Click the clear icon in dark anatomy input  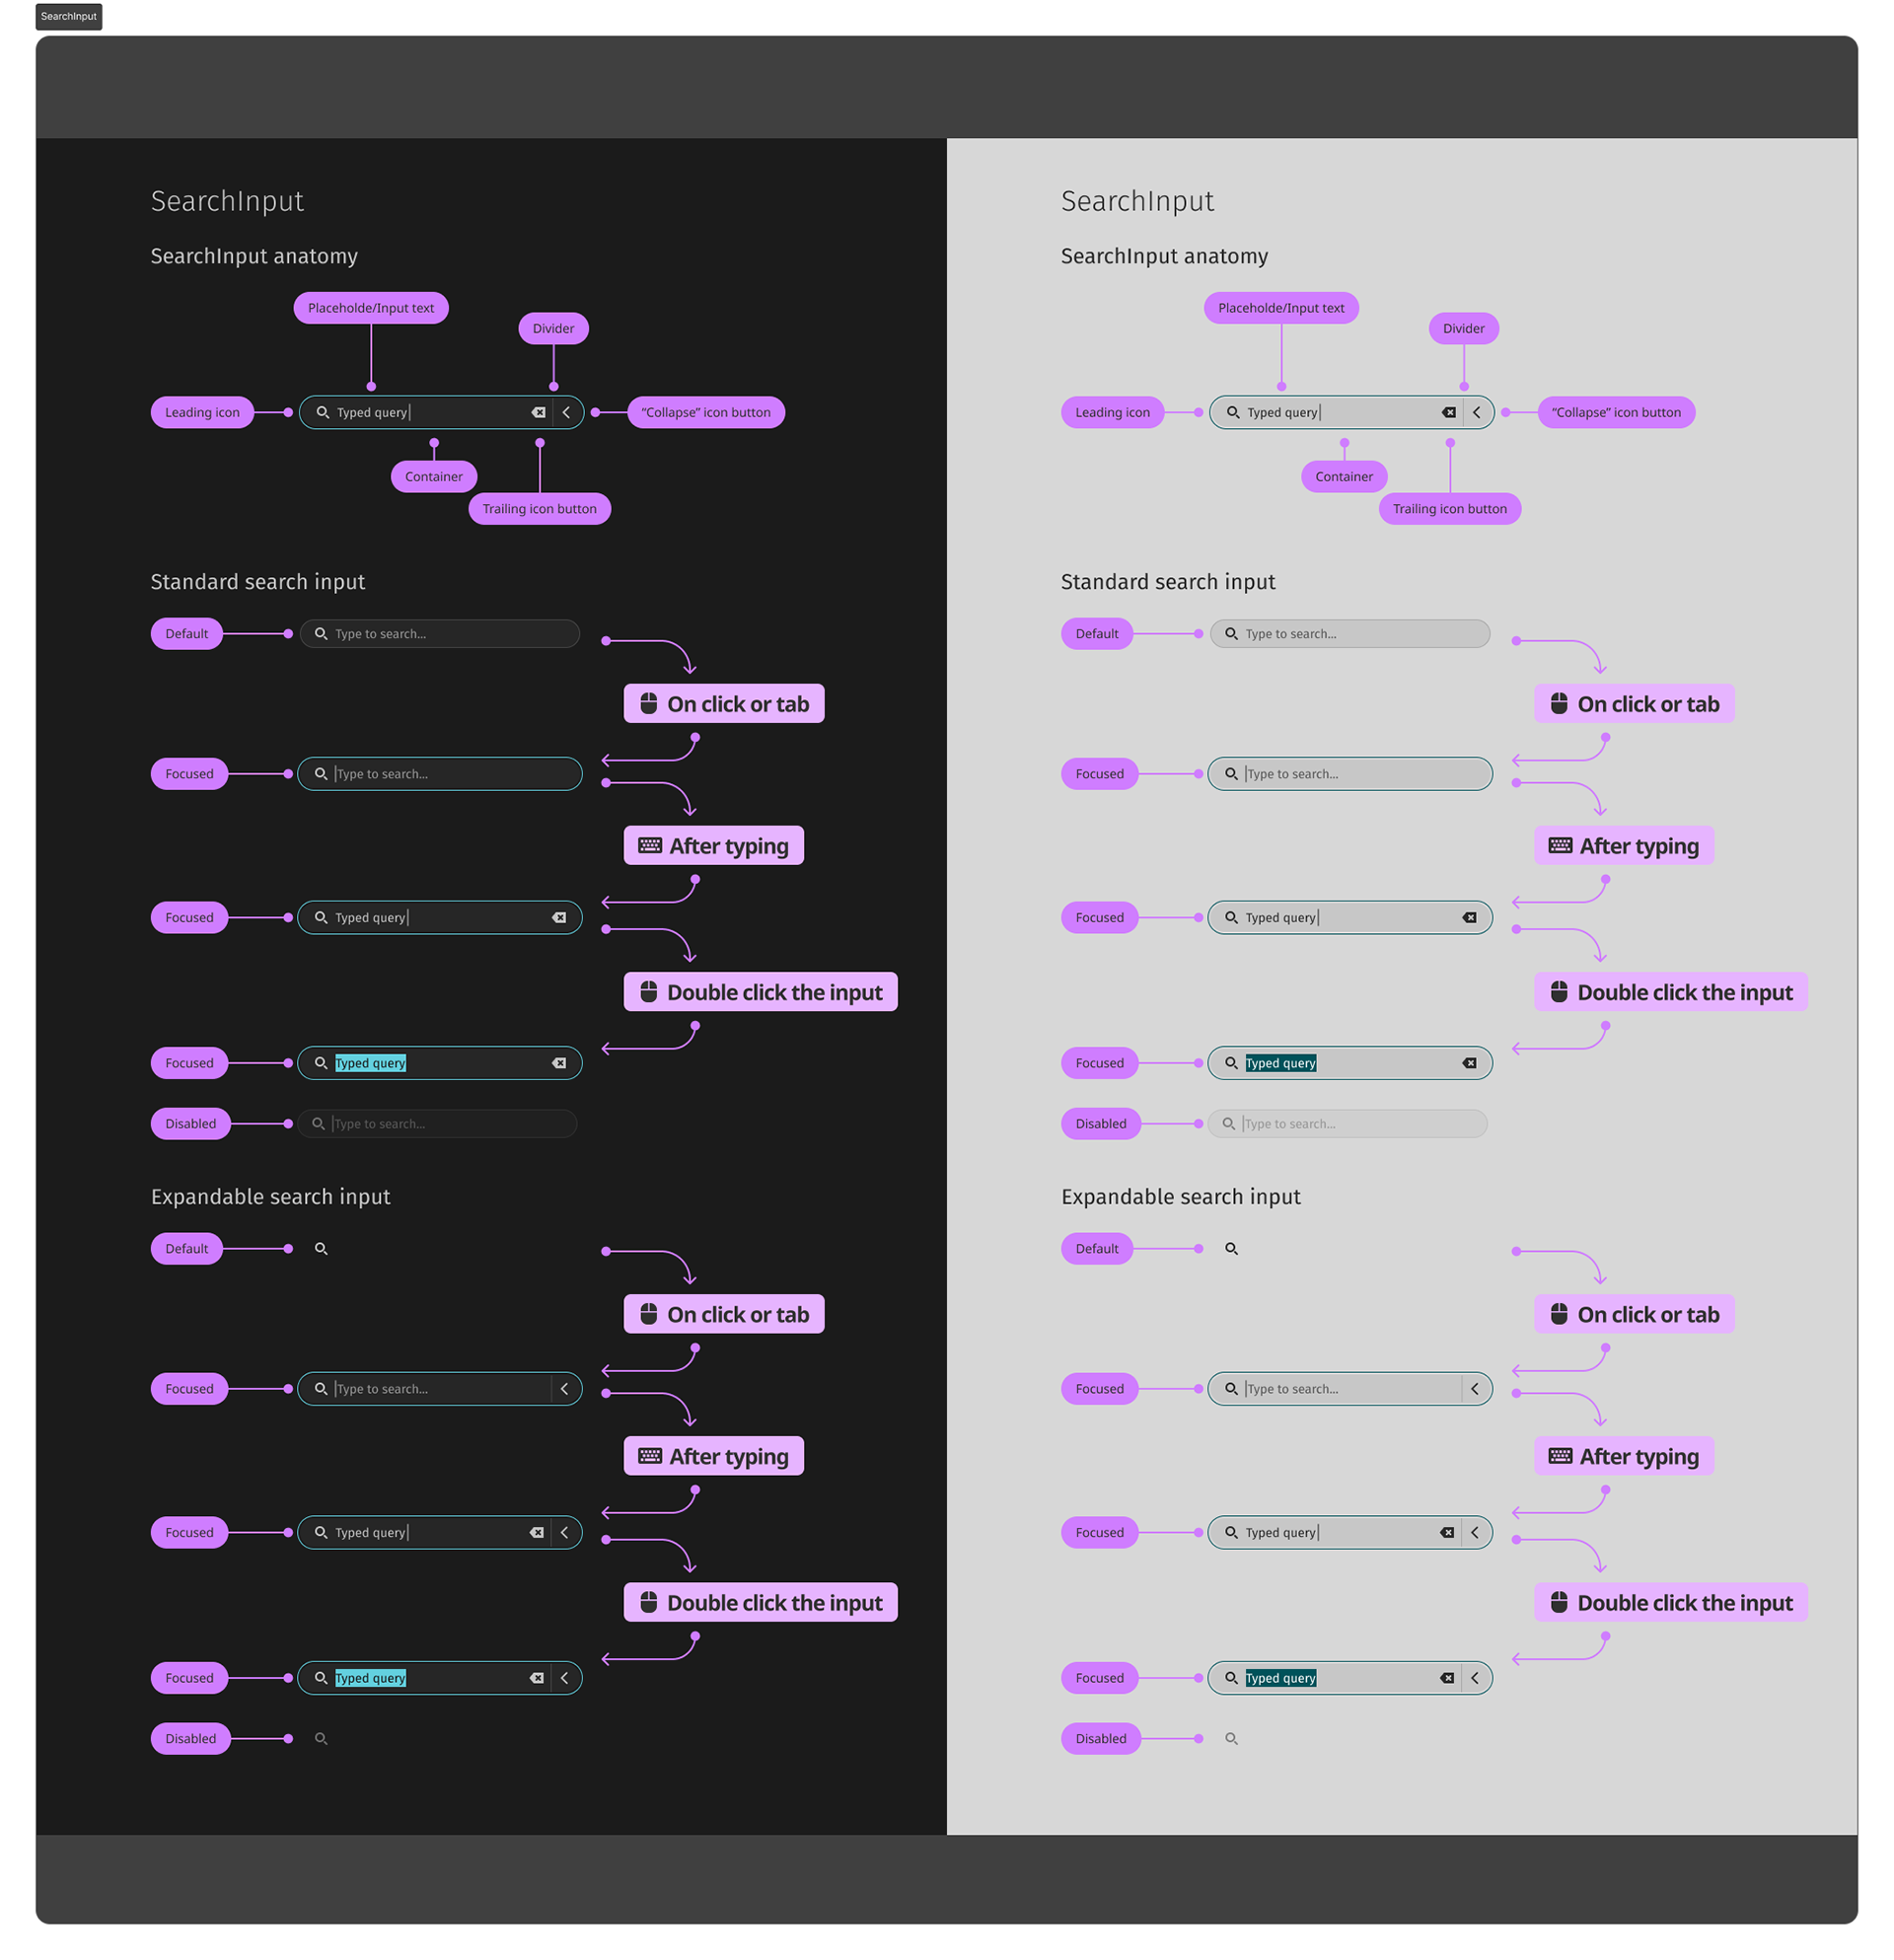pos(538,412)
